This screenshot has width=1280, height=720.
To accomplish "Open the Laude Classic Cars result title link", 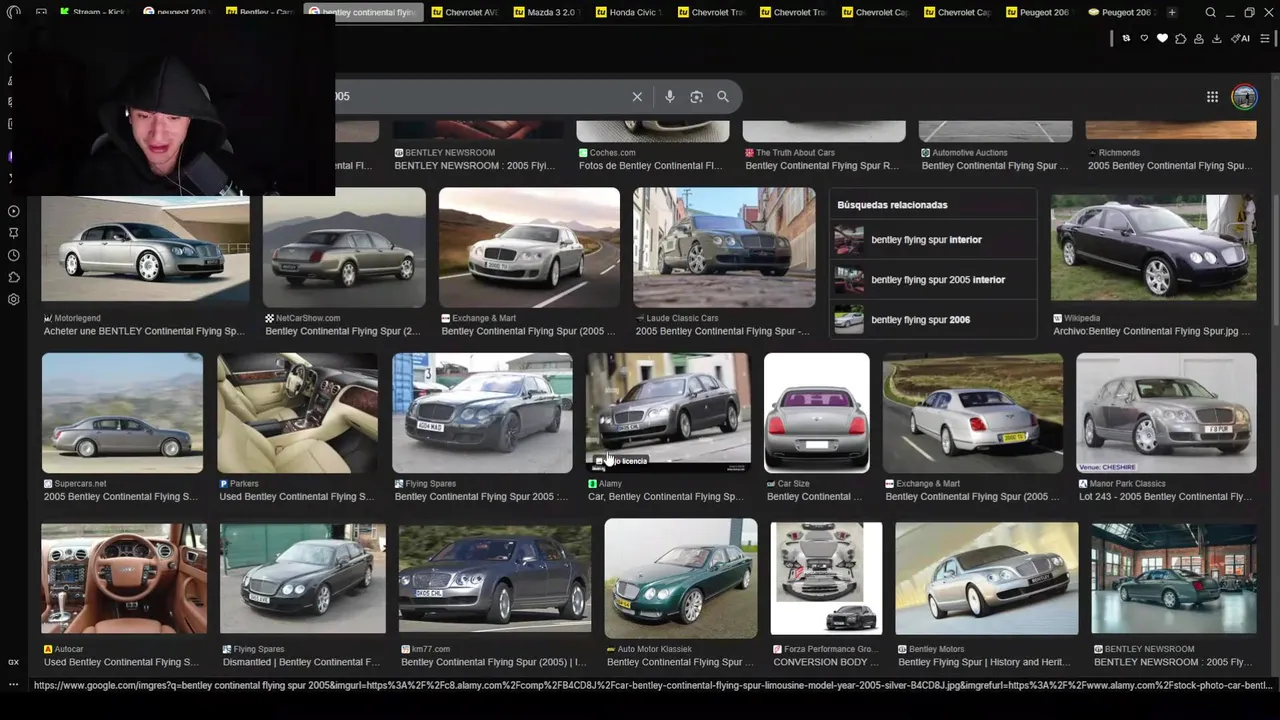I will (722, 331).
